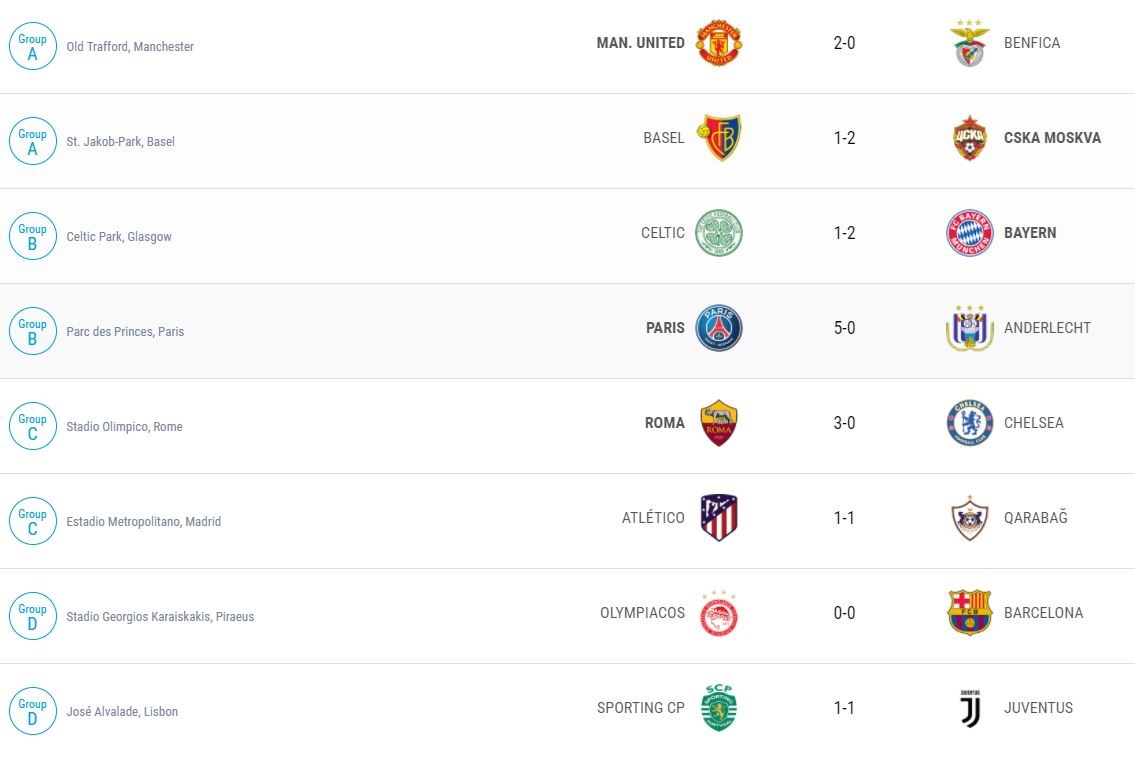
Task: Click the Sporting CP crest
Action: point(719,708)
